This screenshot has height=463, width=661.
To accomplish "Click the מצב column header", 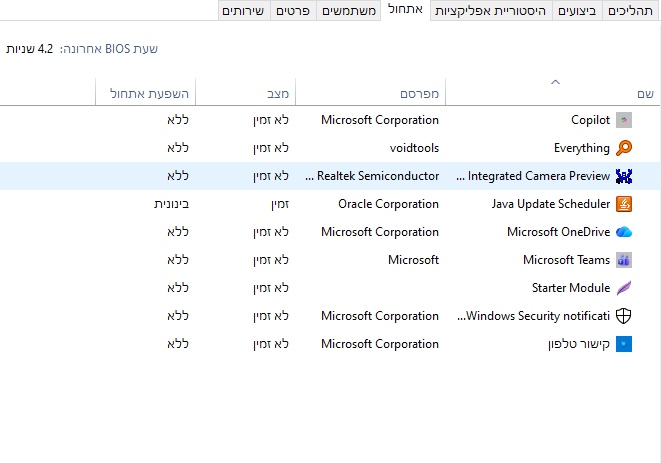I will [278, 93].
